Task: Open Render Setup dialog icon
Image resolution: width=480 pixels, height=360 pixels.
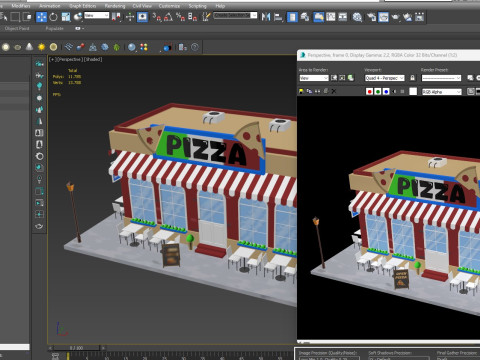Action: pyautogui.click(x=371, y=17)
